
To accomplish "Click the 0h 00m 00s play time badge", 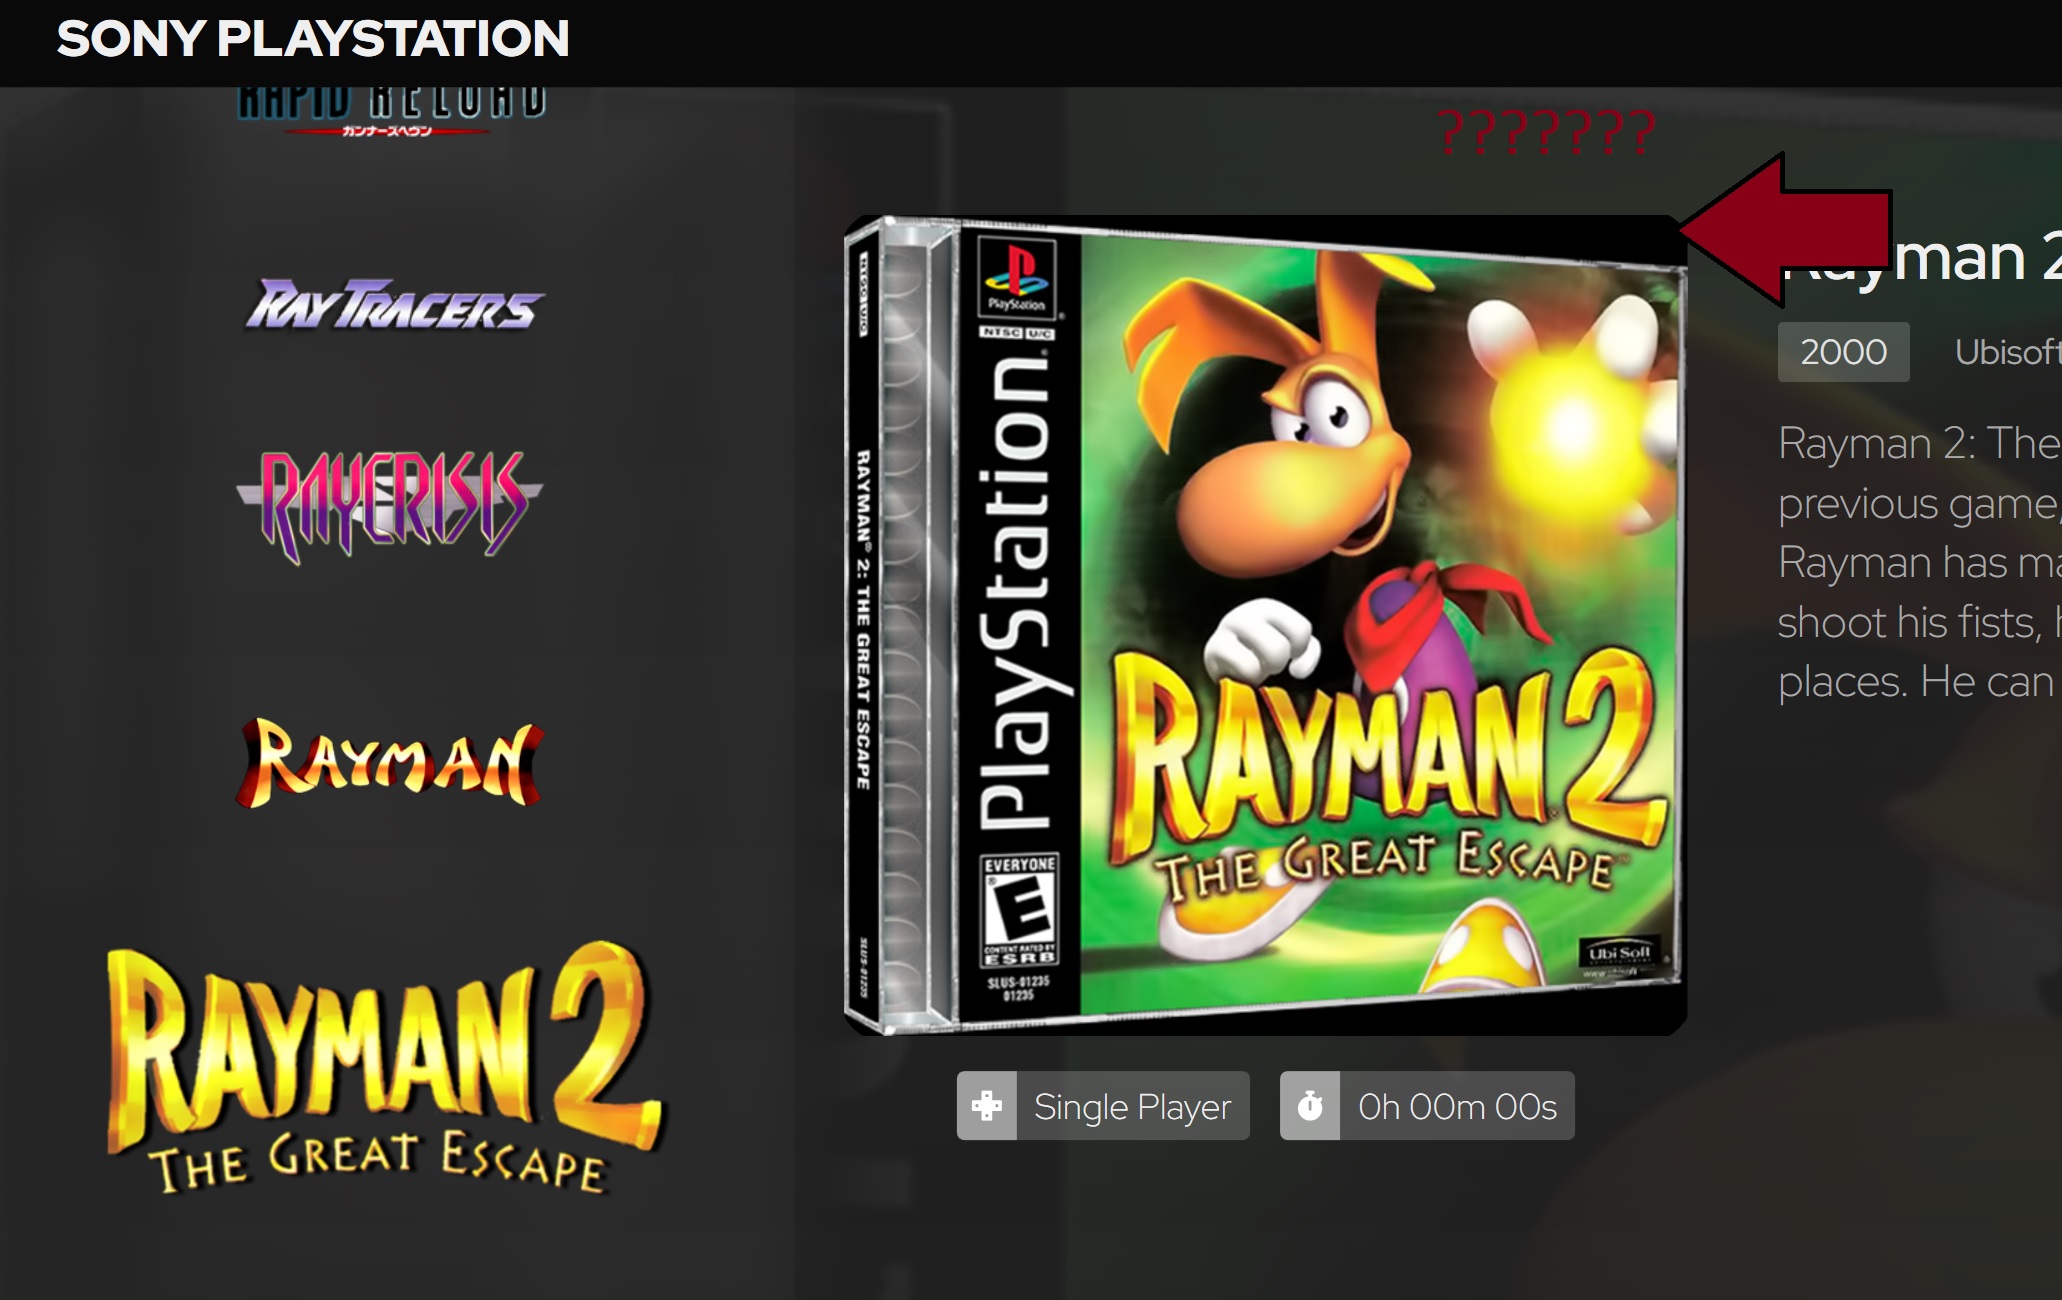I will 1427,1106.
